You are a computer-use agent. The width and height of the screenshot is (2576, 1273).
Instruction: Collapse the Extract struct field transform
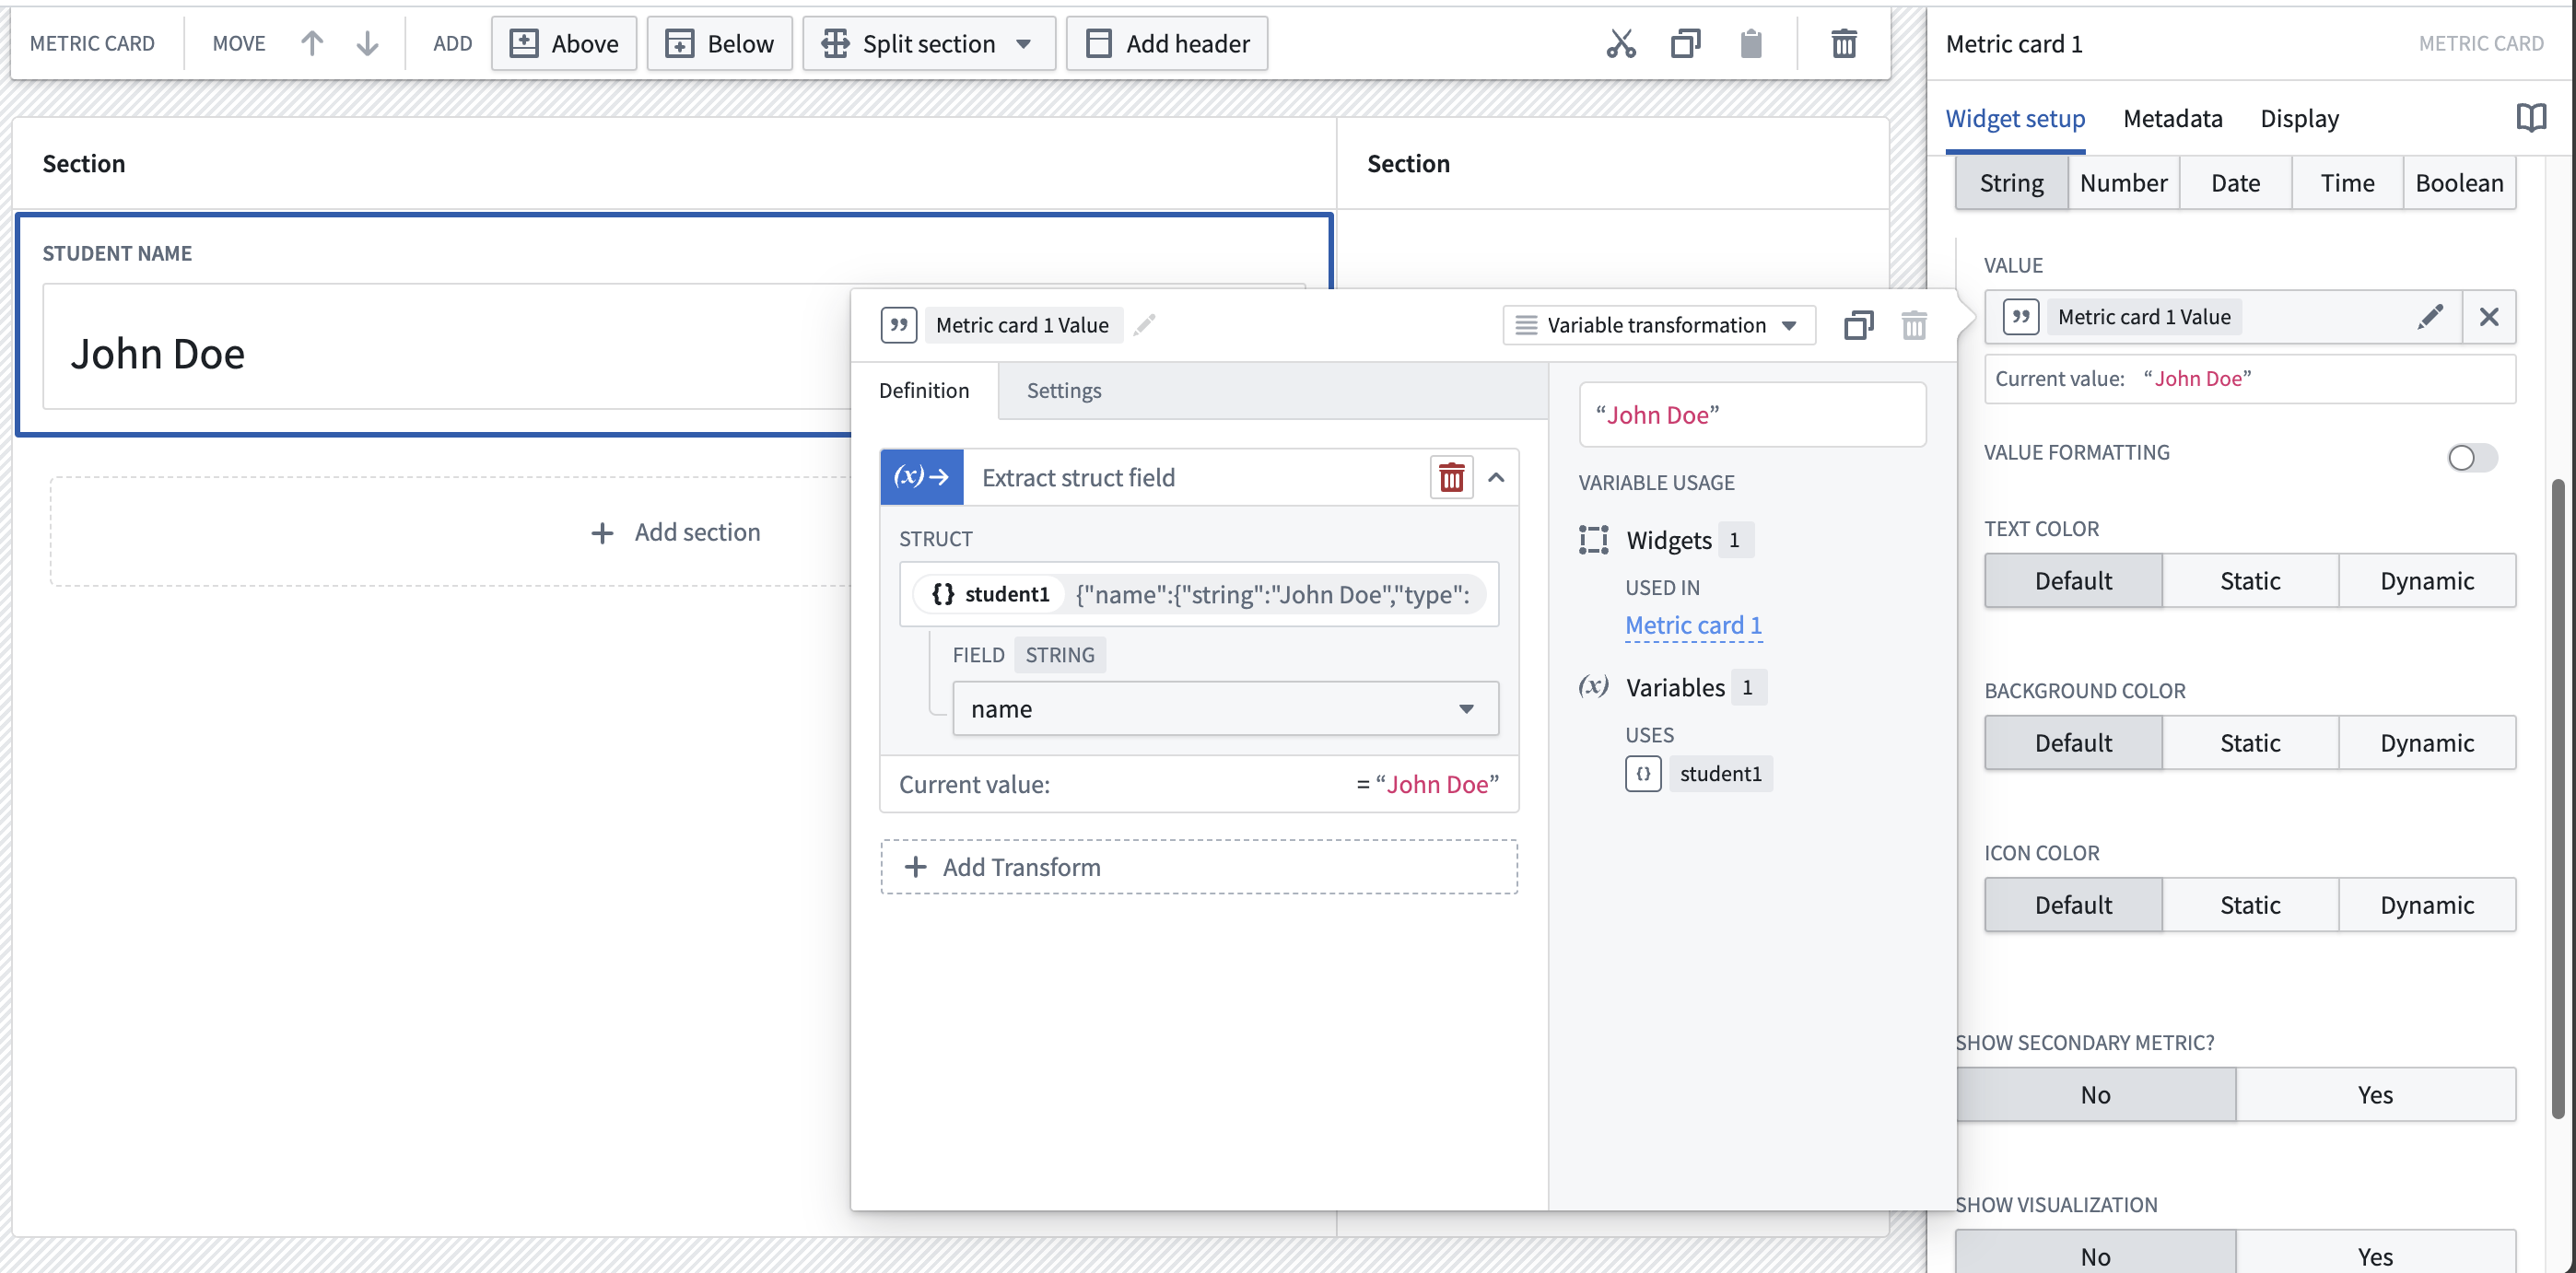1496,478
